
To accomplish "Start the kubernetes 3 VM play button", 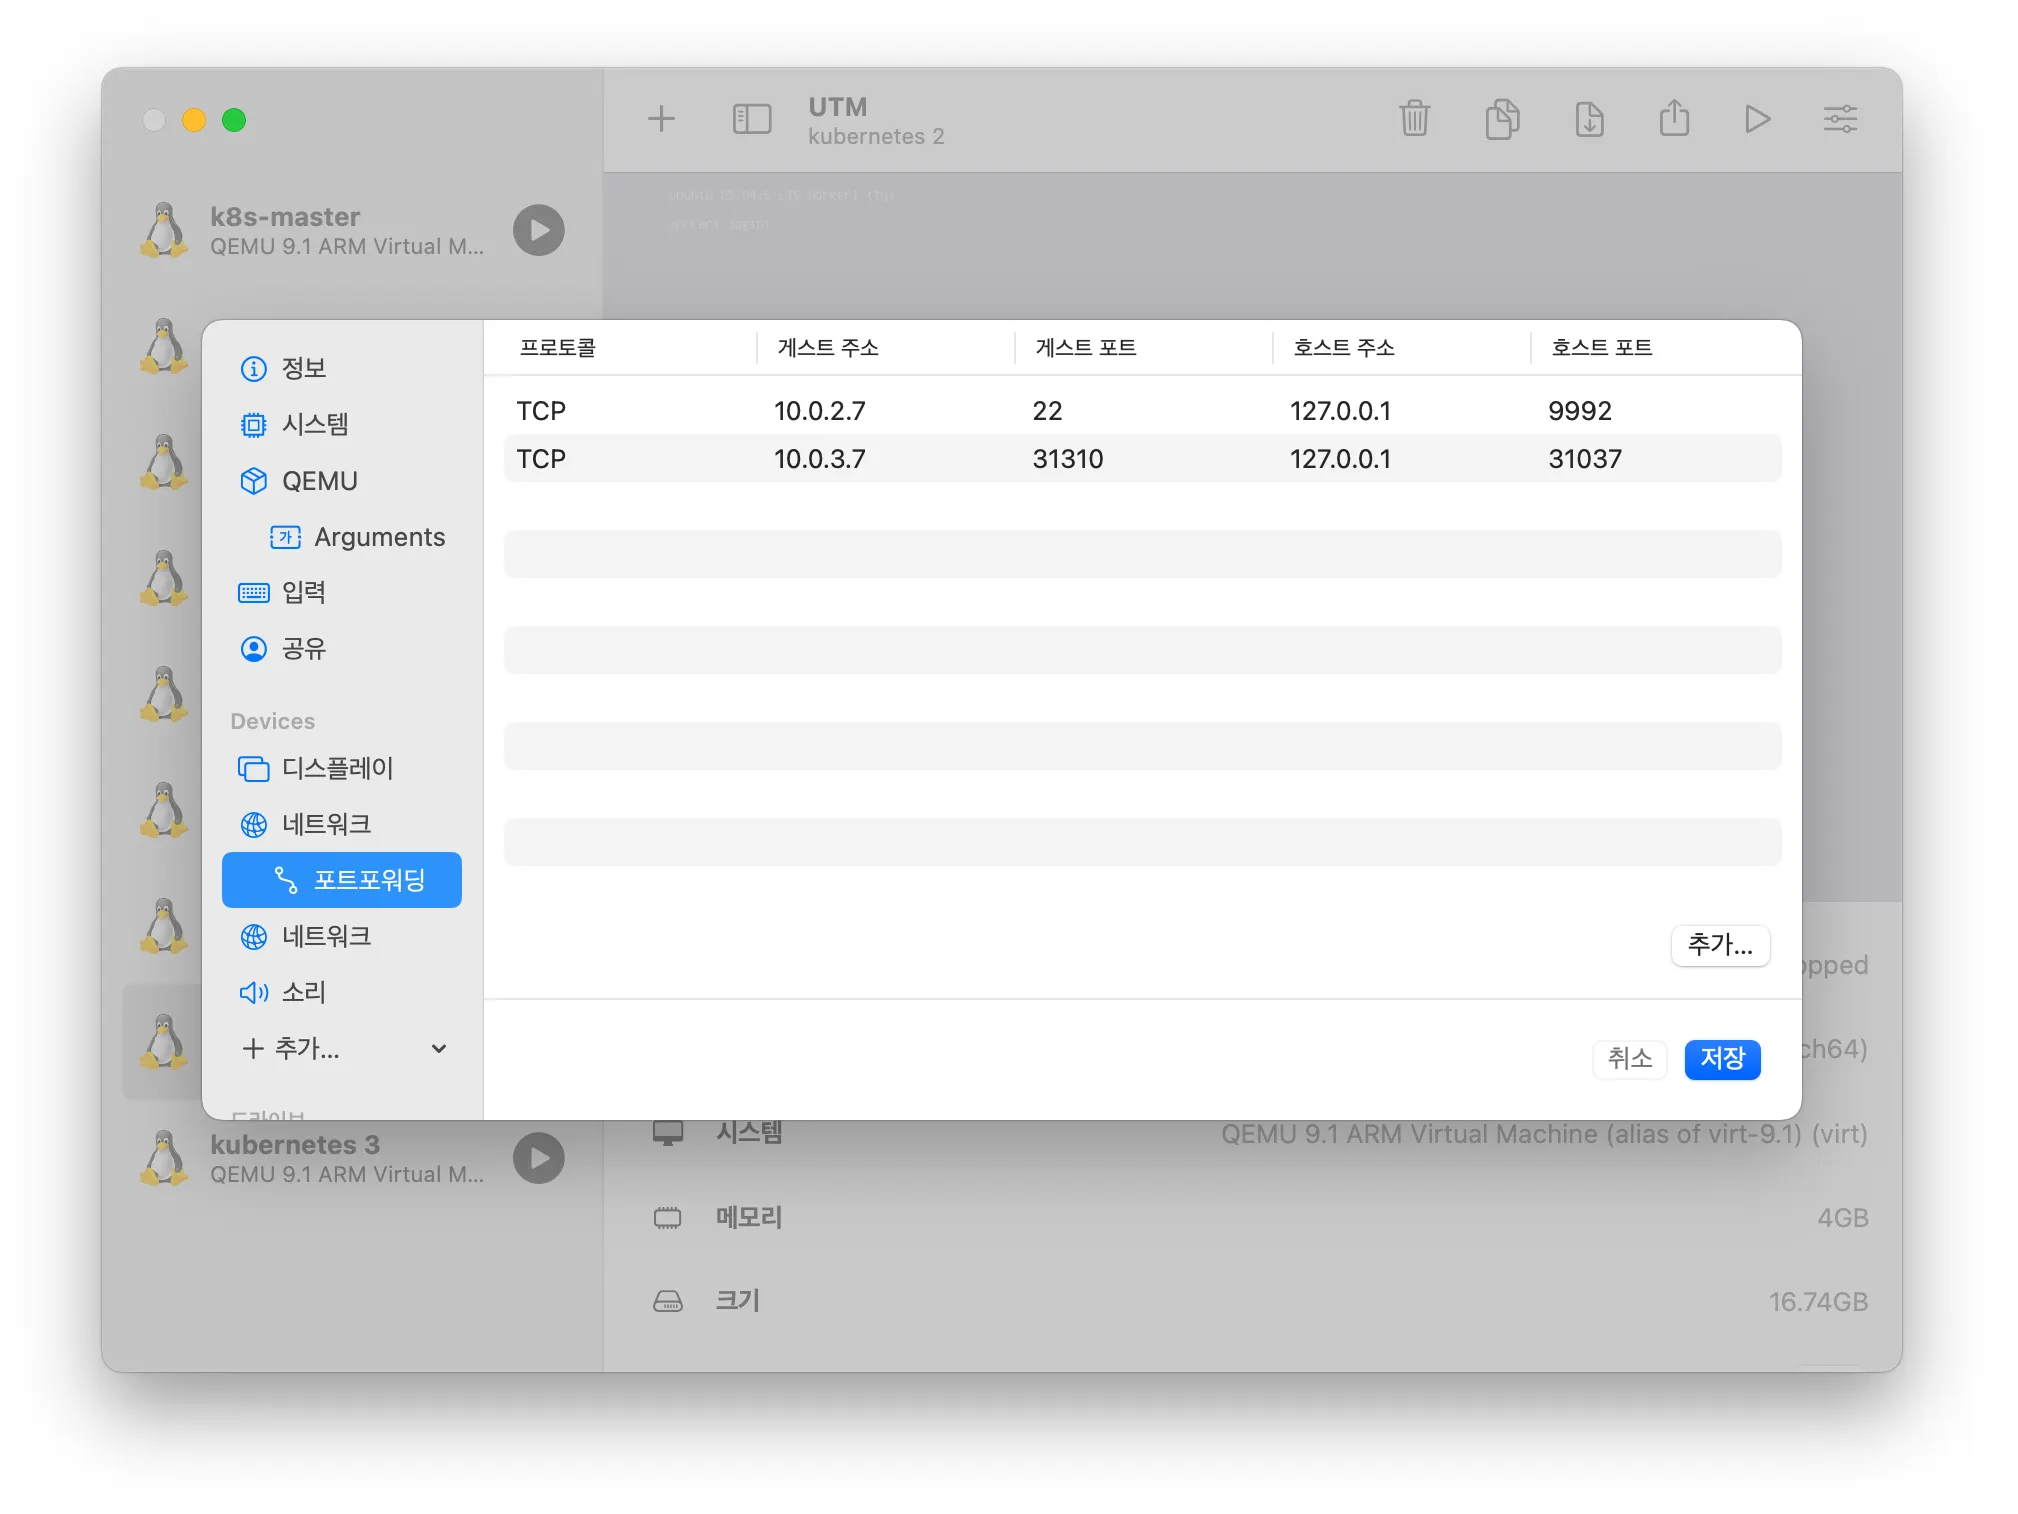I will 539,1158.
